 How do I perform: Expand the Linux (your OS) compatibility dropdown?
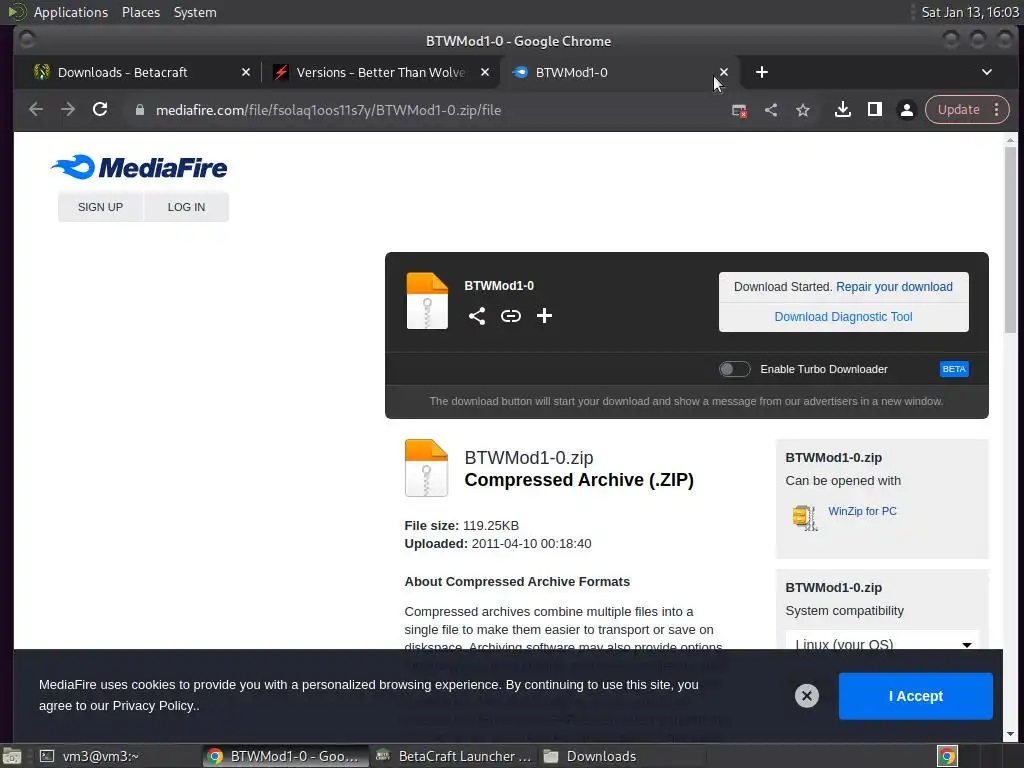[x=882, y=643]
